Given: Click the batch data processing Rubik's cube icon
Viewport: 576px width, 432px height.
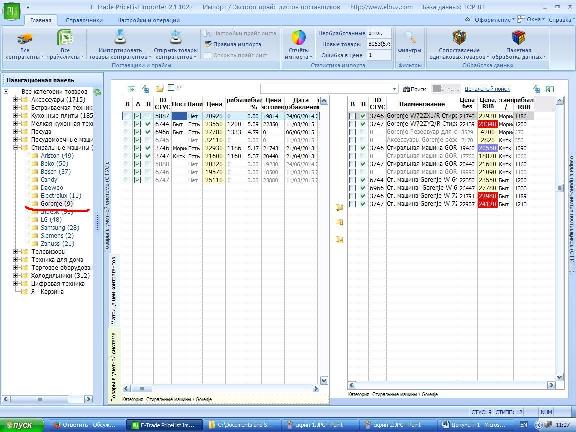Looking at the screenshot, I should point(518,37).
